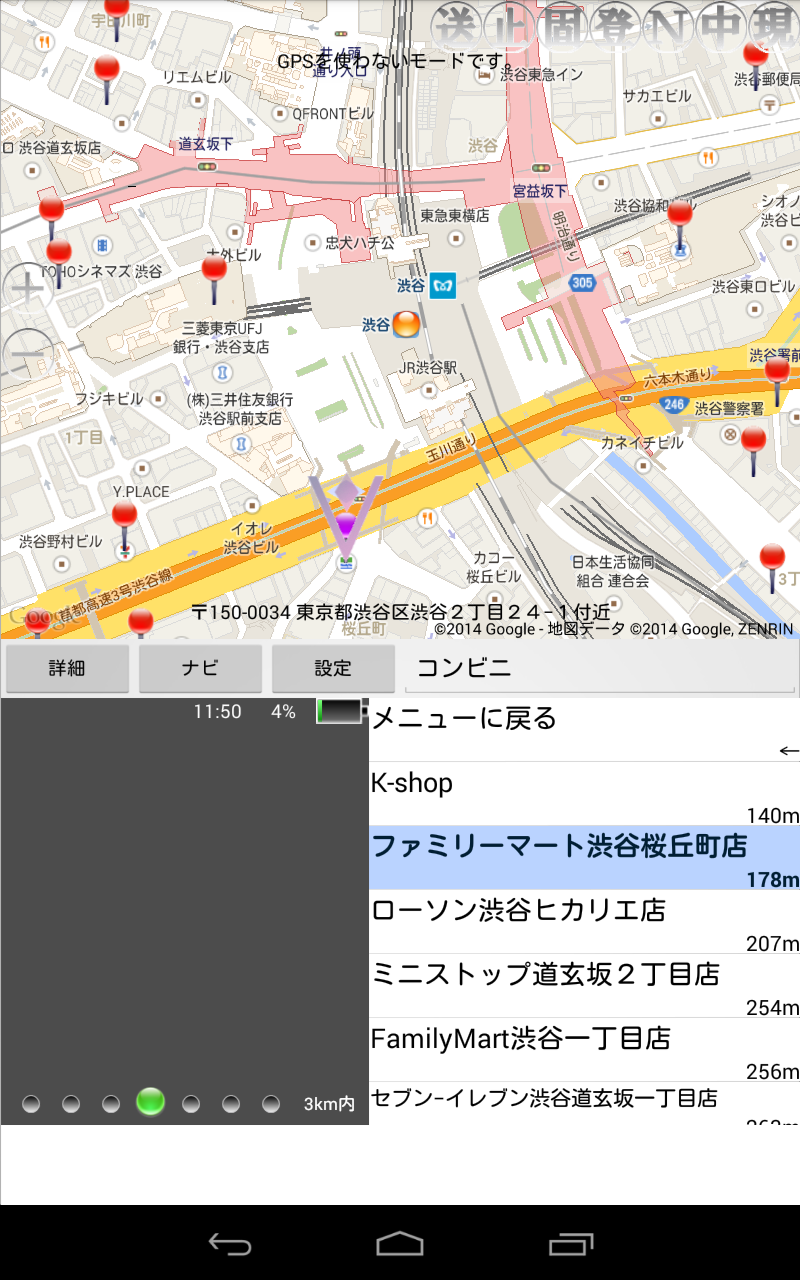Select the green active range dot
The image size is (800, 1280).
[x=150, y=1102]
